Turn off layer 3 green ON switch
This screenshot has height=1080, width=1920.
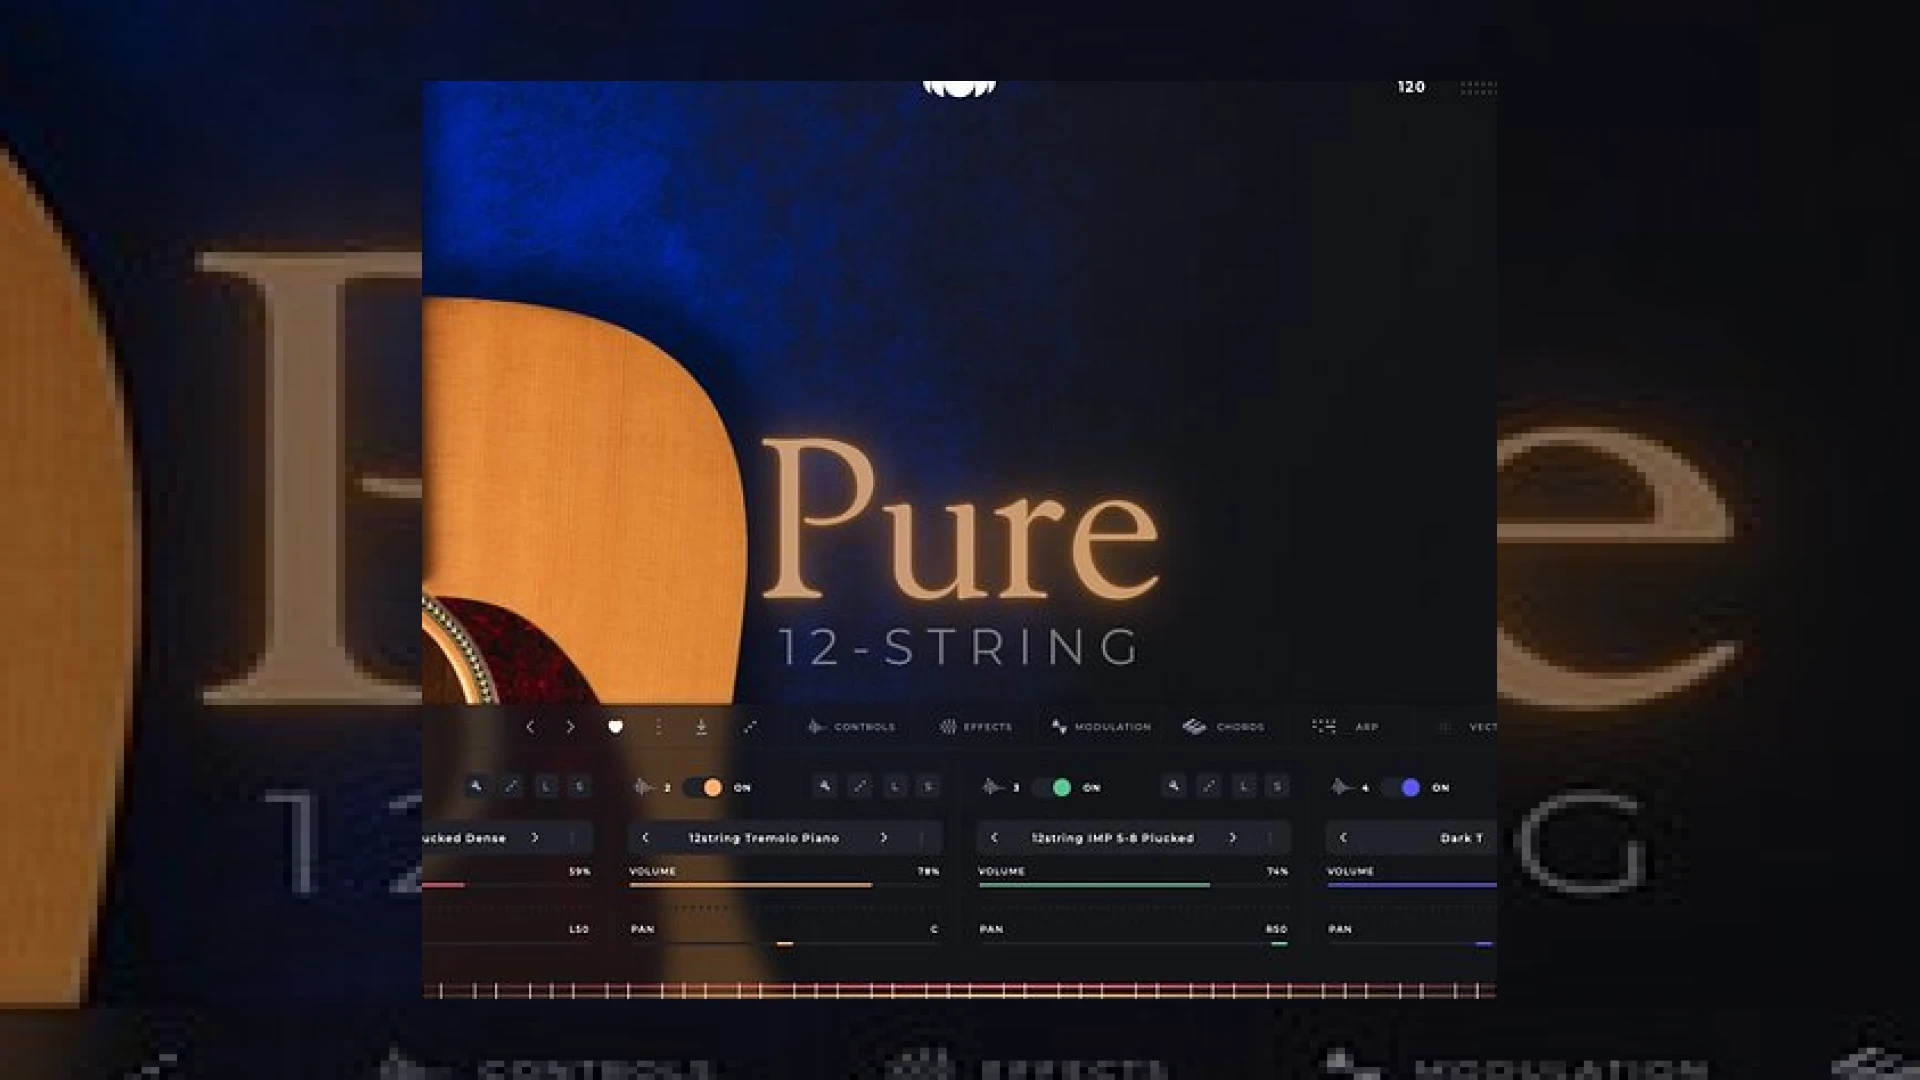click(x=1053, y=788)
